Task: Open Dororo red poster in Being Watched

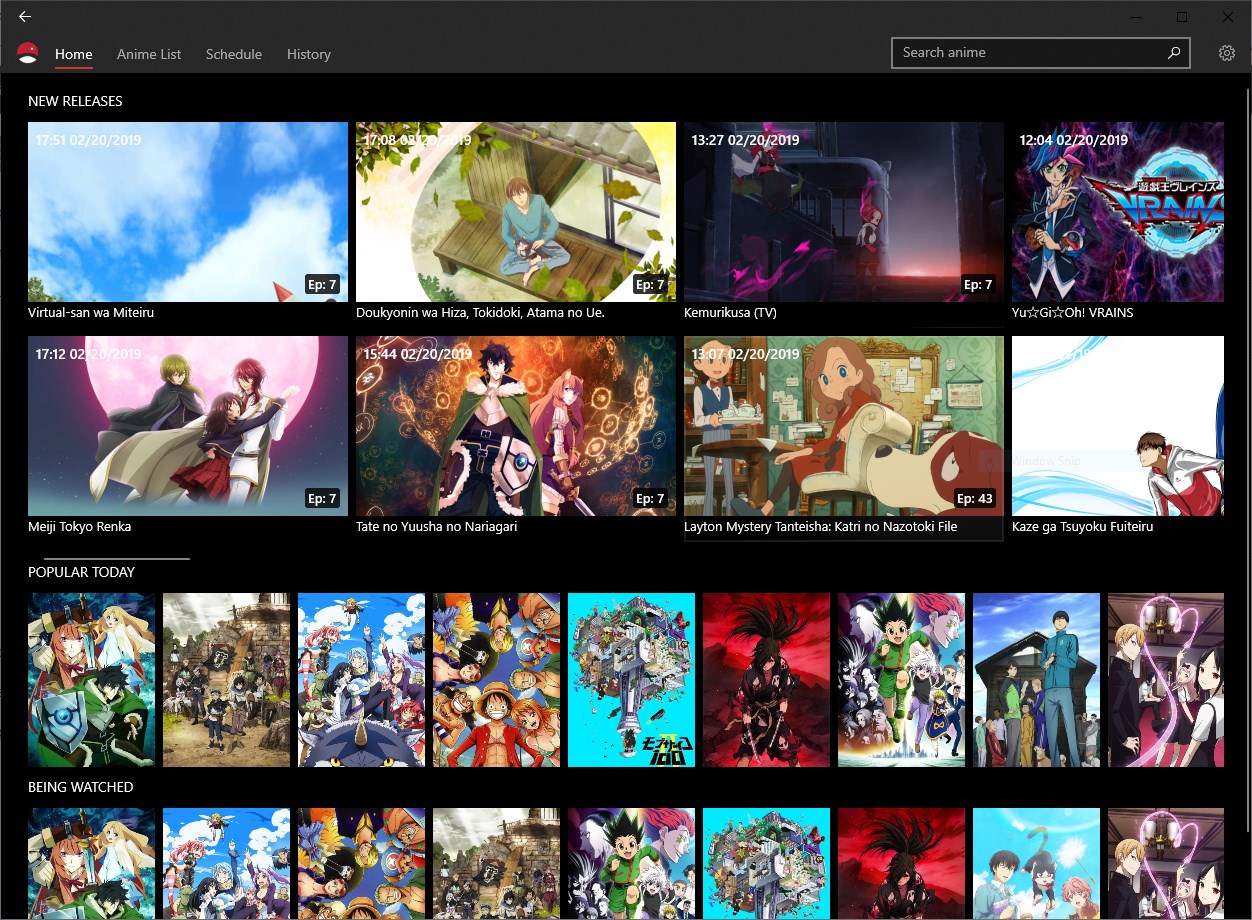Action: click(901, 864)
